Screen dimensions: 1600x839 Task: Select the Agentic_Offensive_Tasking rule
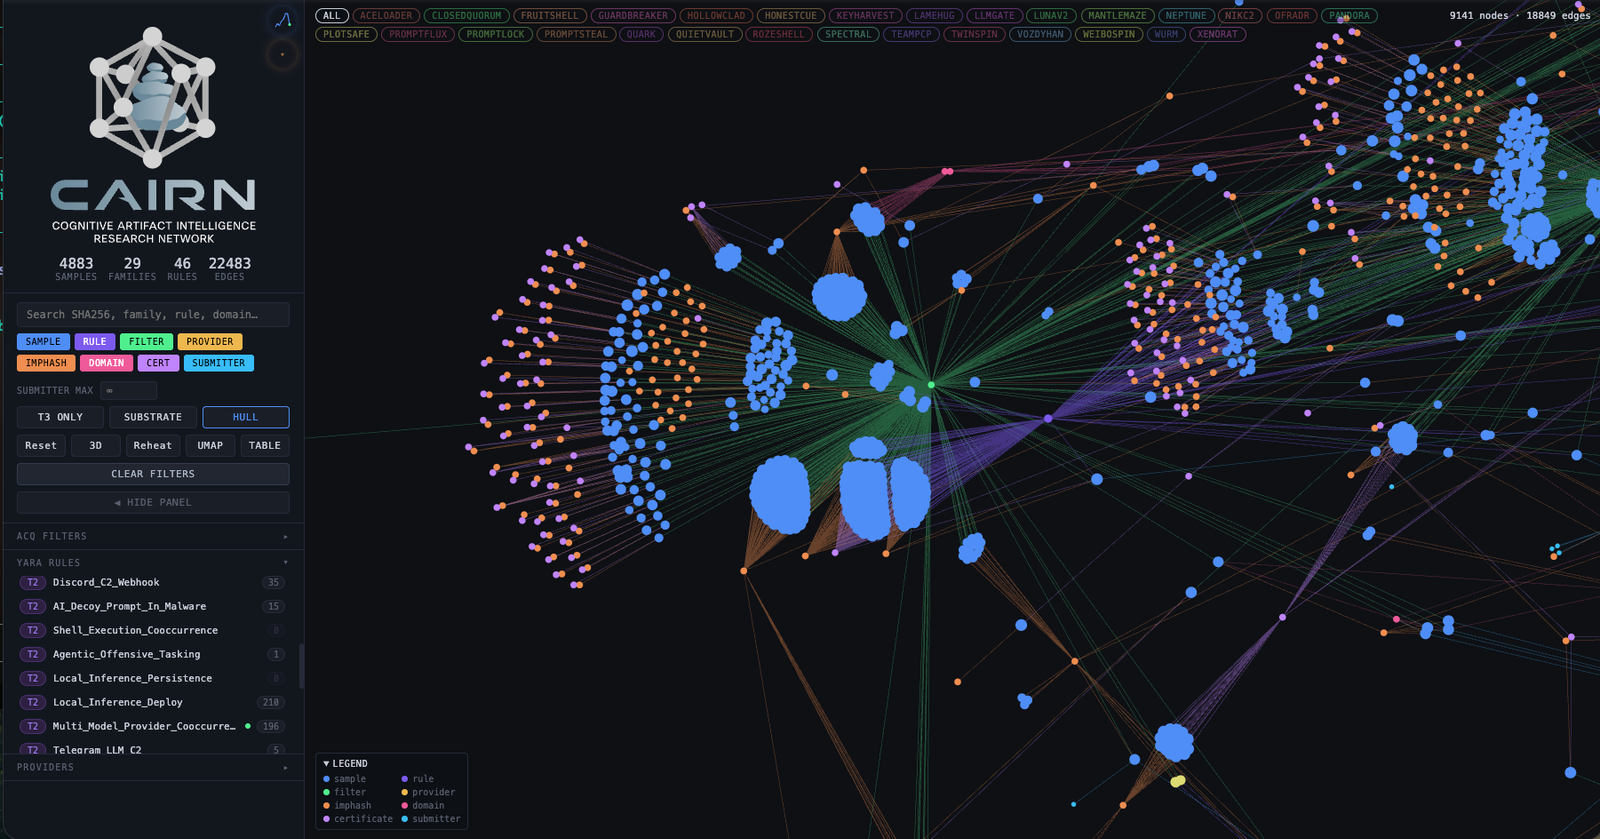(x=152, y=654)
